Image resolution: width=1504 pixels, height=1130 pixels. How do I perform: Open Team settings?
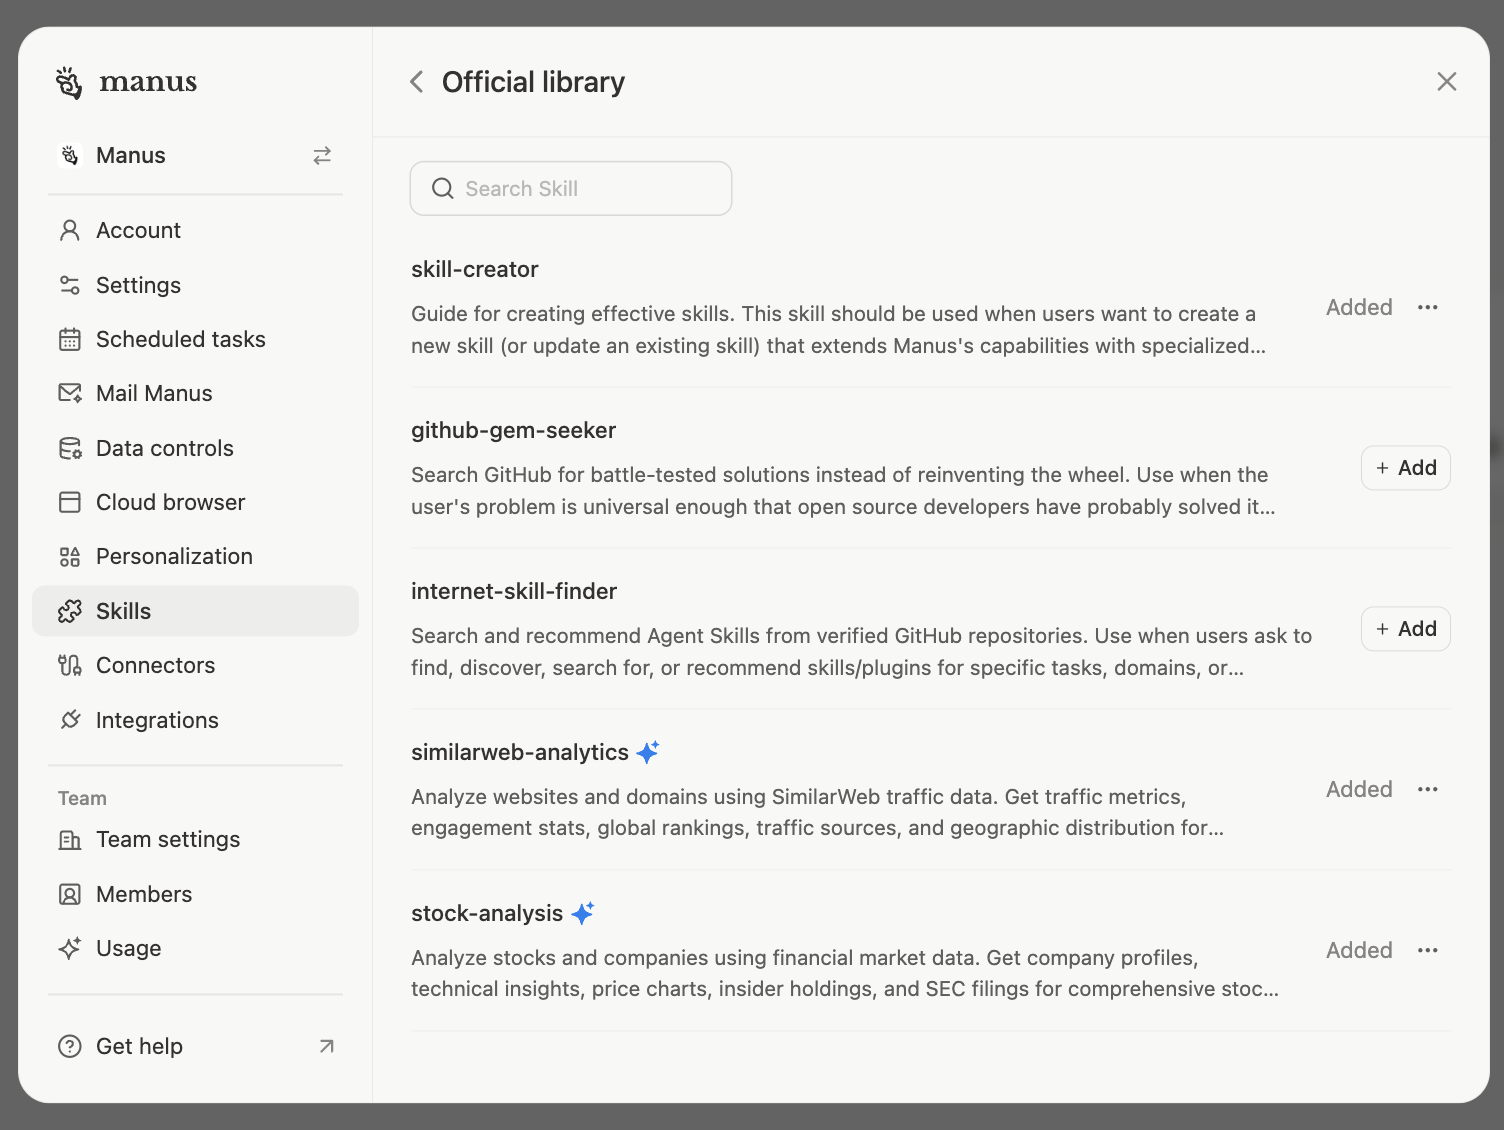coord(195,840)
